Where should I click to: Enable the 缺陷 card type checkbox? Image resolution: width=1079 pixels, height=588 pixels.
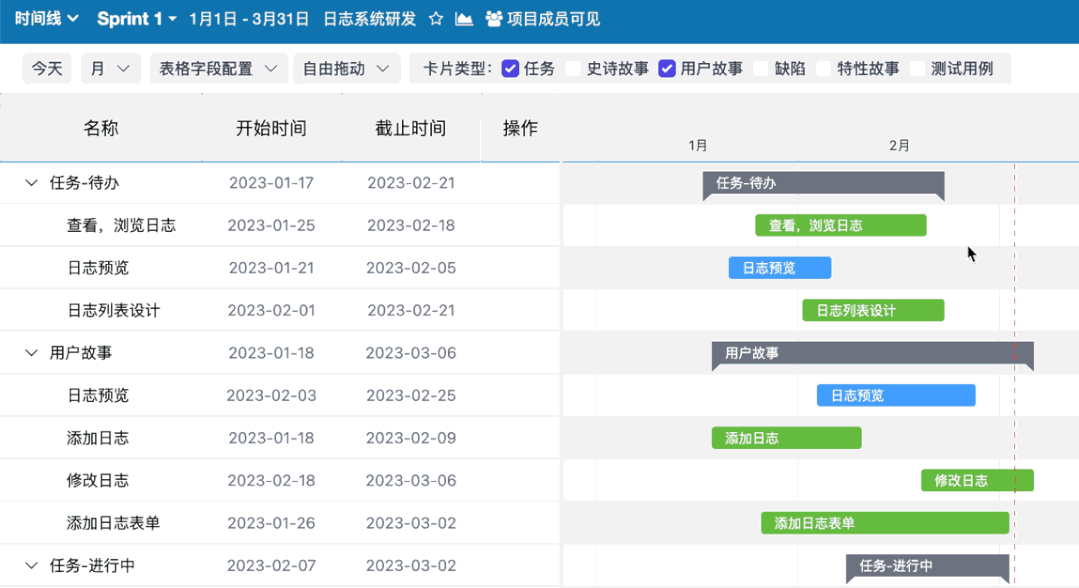tap(760, 68)
